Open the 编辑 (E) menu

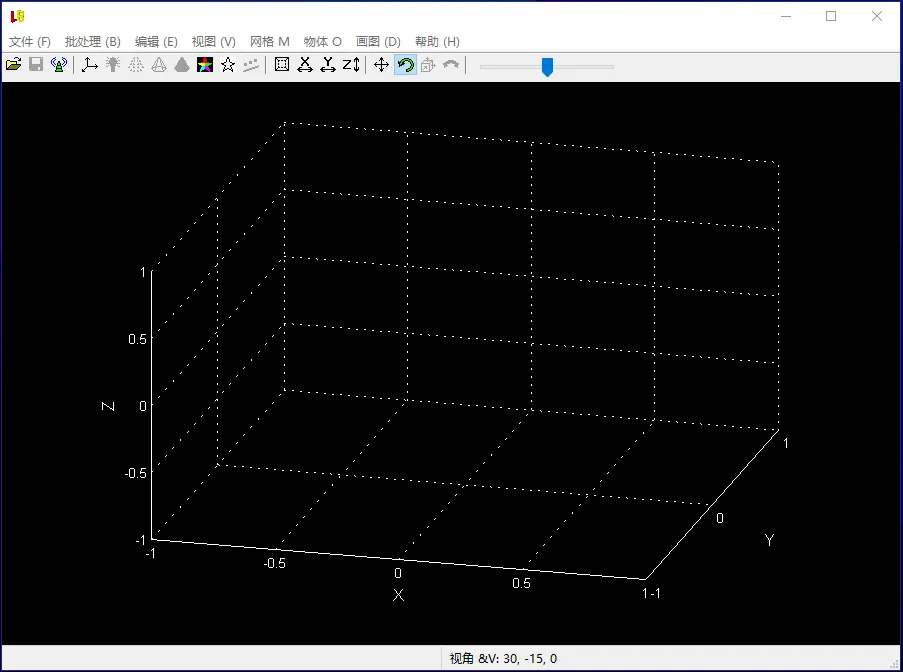pos(156,41)
